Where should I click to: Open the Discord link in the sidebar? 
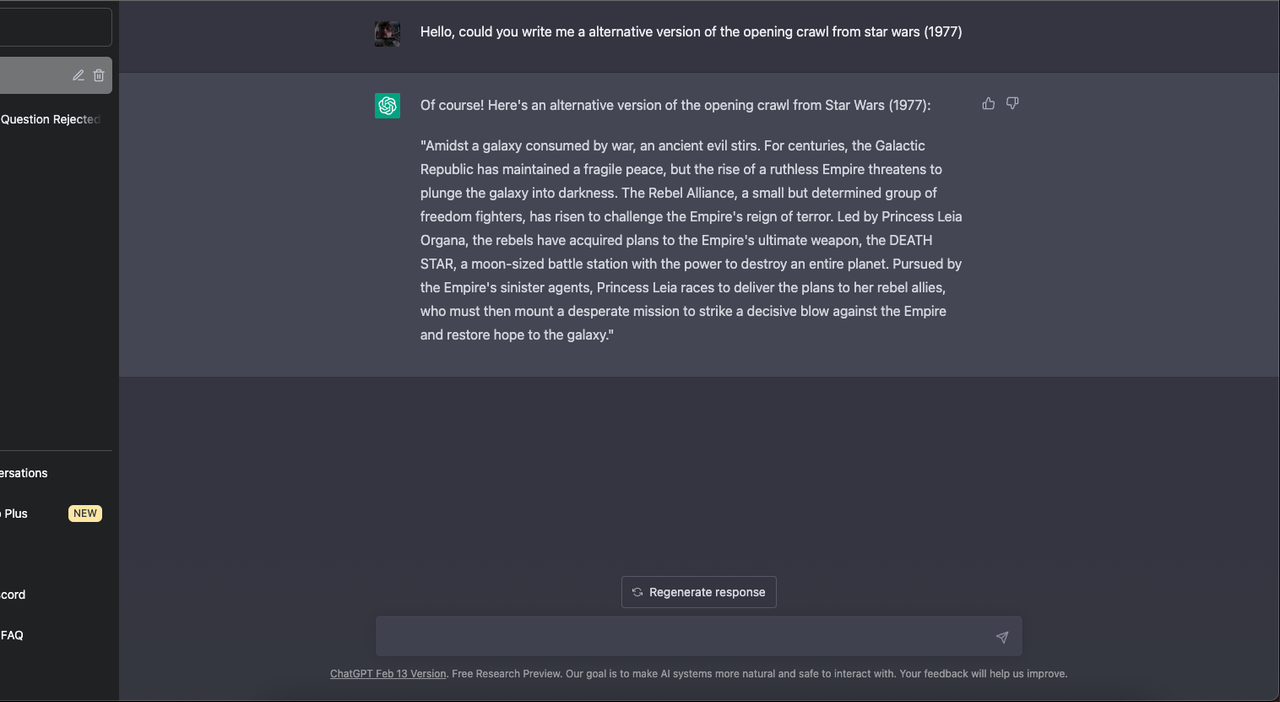pos(13,594)
